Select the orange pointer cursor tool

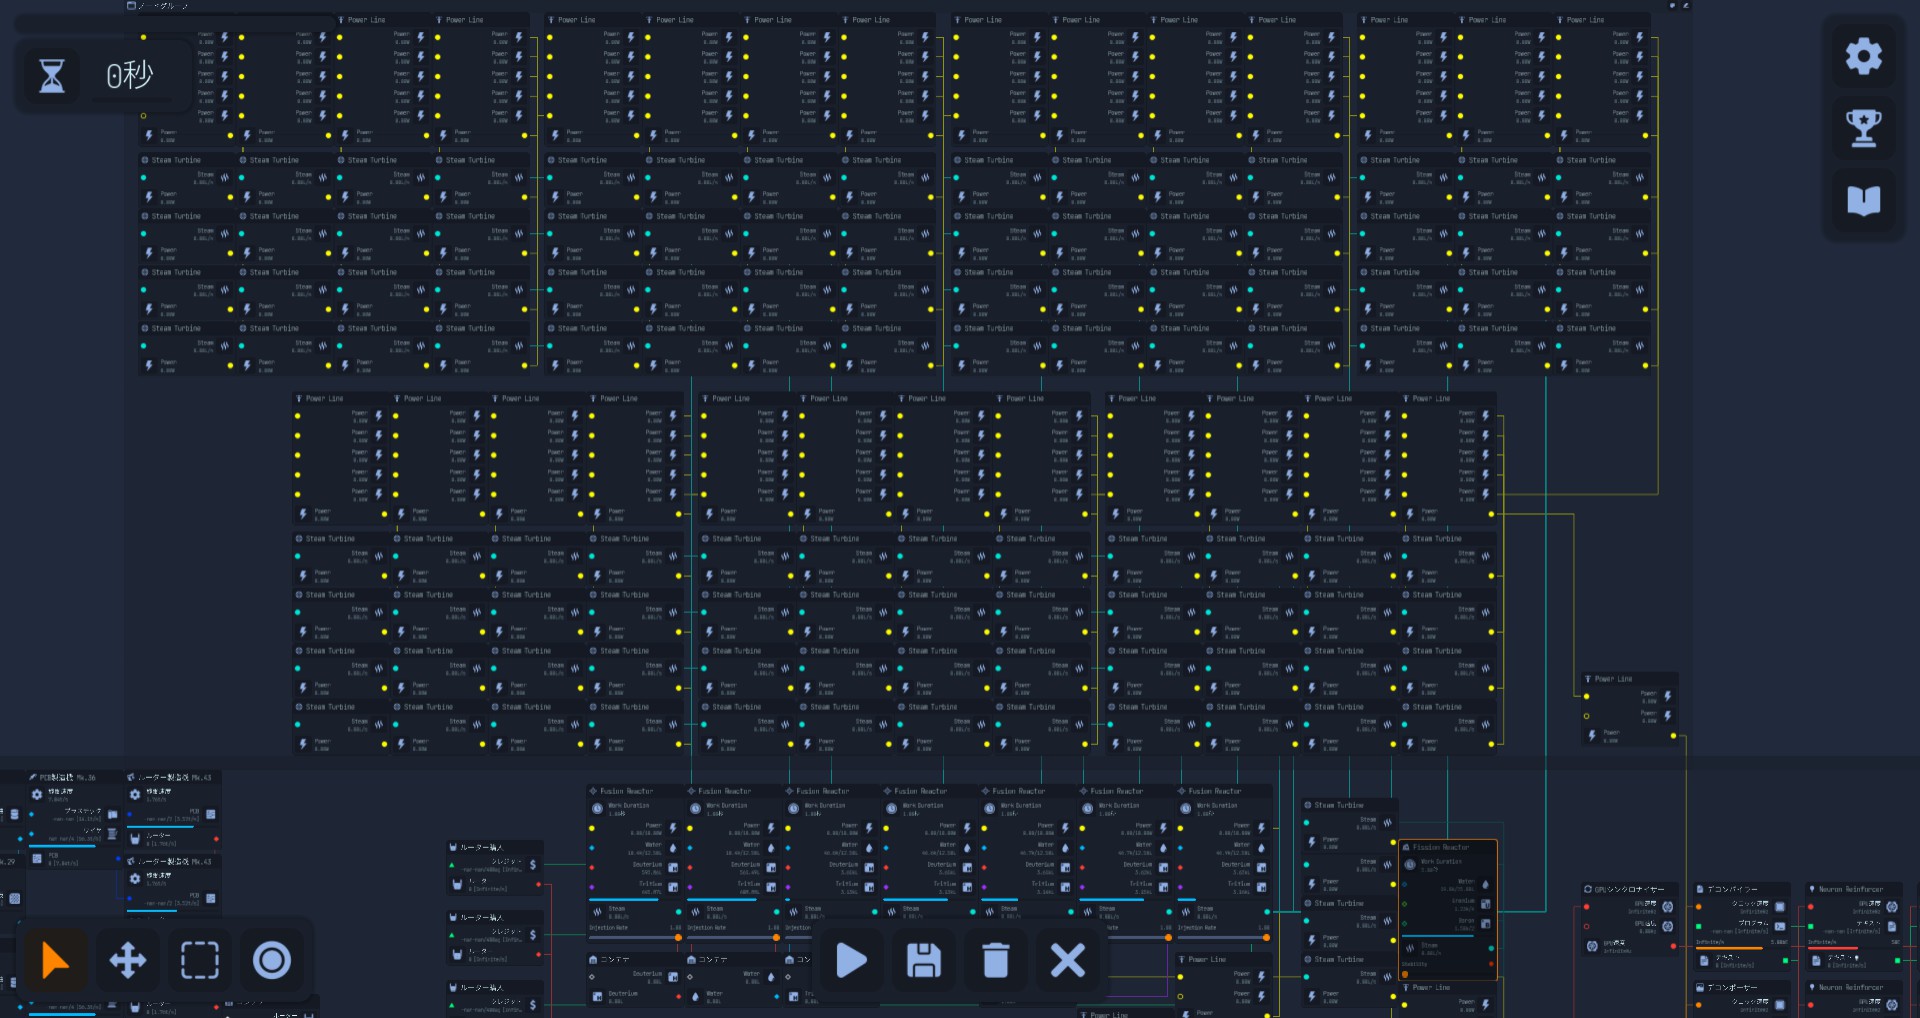point(55,960)
